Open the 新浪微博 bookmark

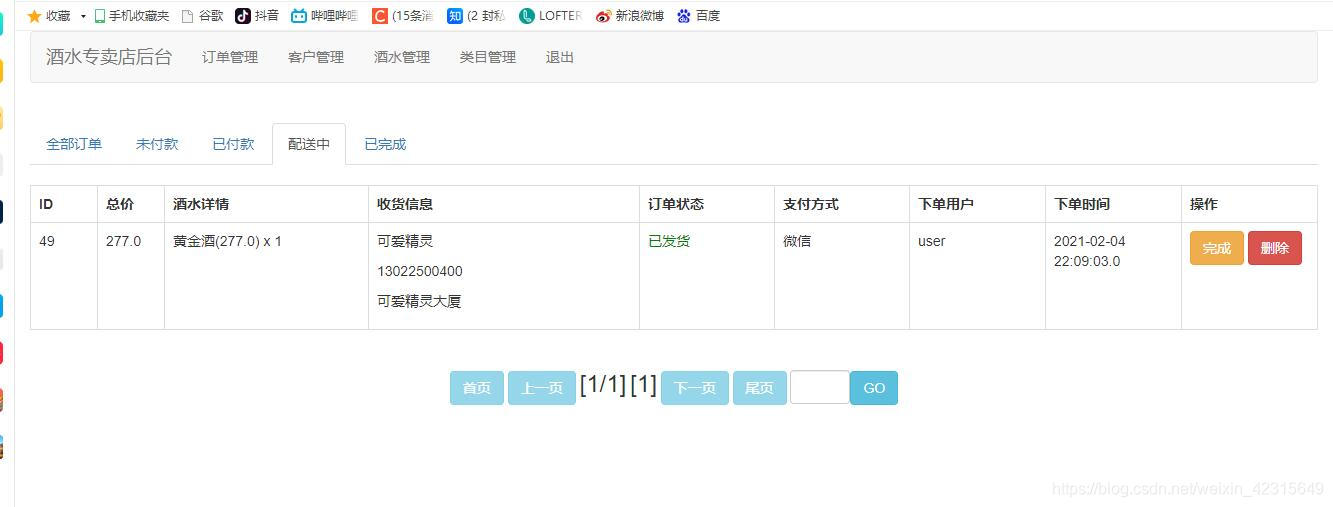(630, 16)
